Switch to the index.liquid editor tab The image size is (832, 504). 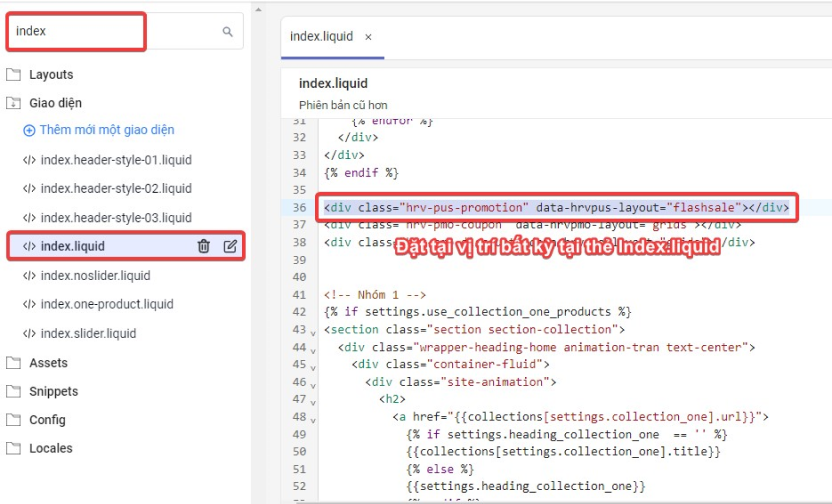tap(321, 37)
